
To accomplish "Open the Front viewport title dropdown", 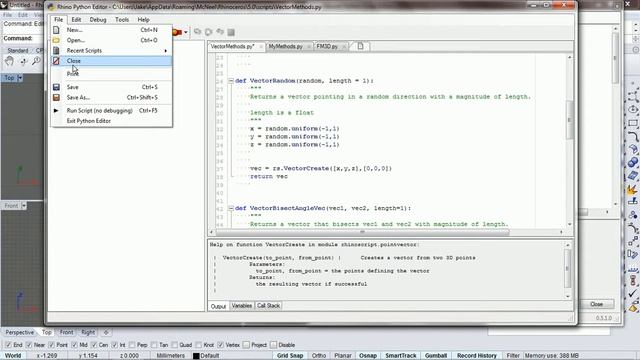I will (24, 206).
